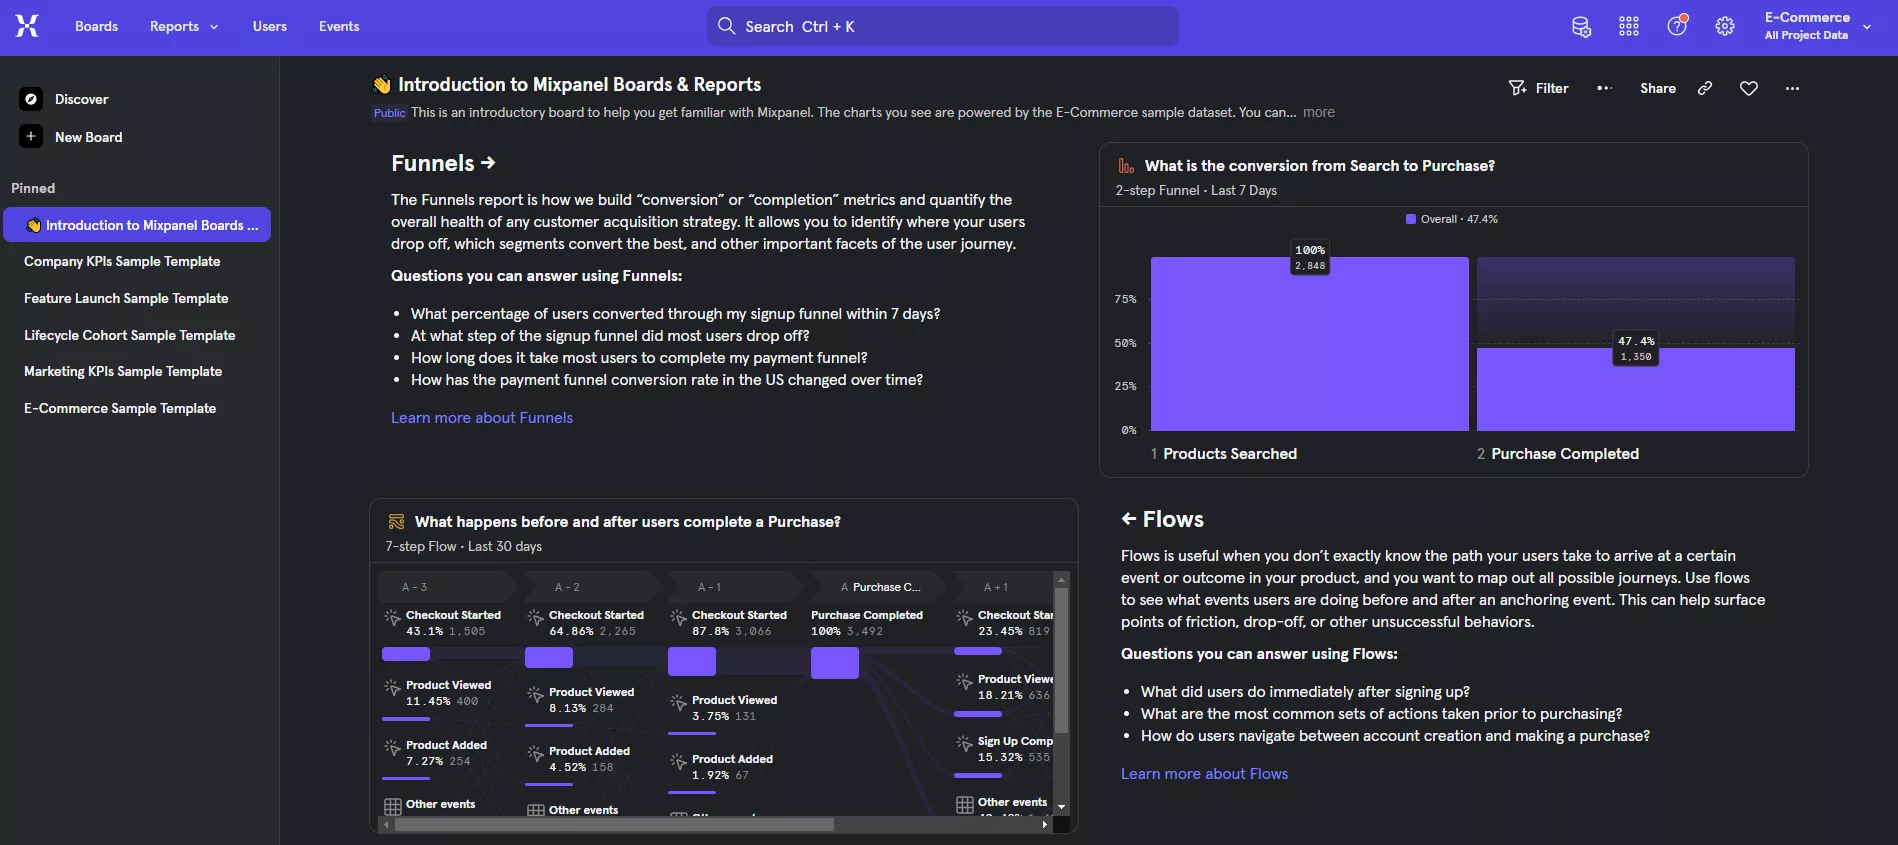Click the New Board plus icon
The width and height of the screenshot is (1898, 845).
tap(31, 137)
